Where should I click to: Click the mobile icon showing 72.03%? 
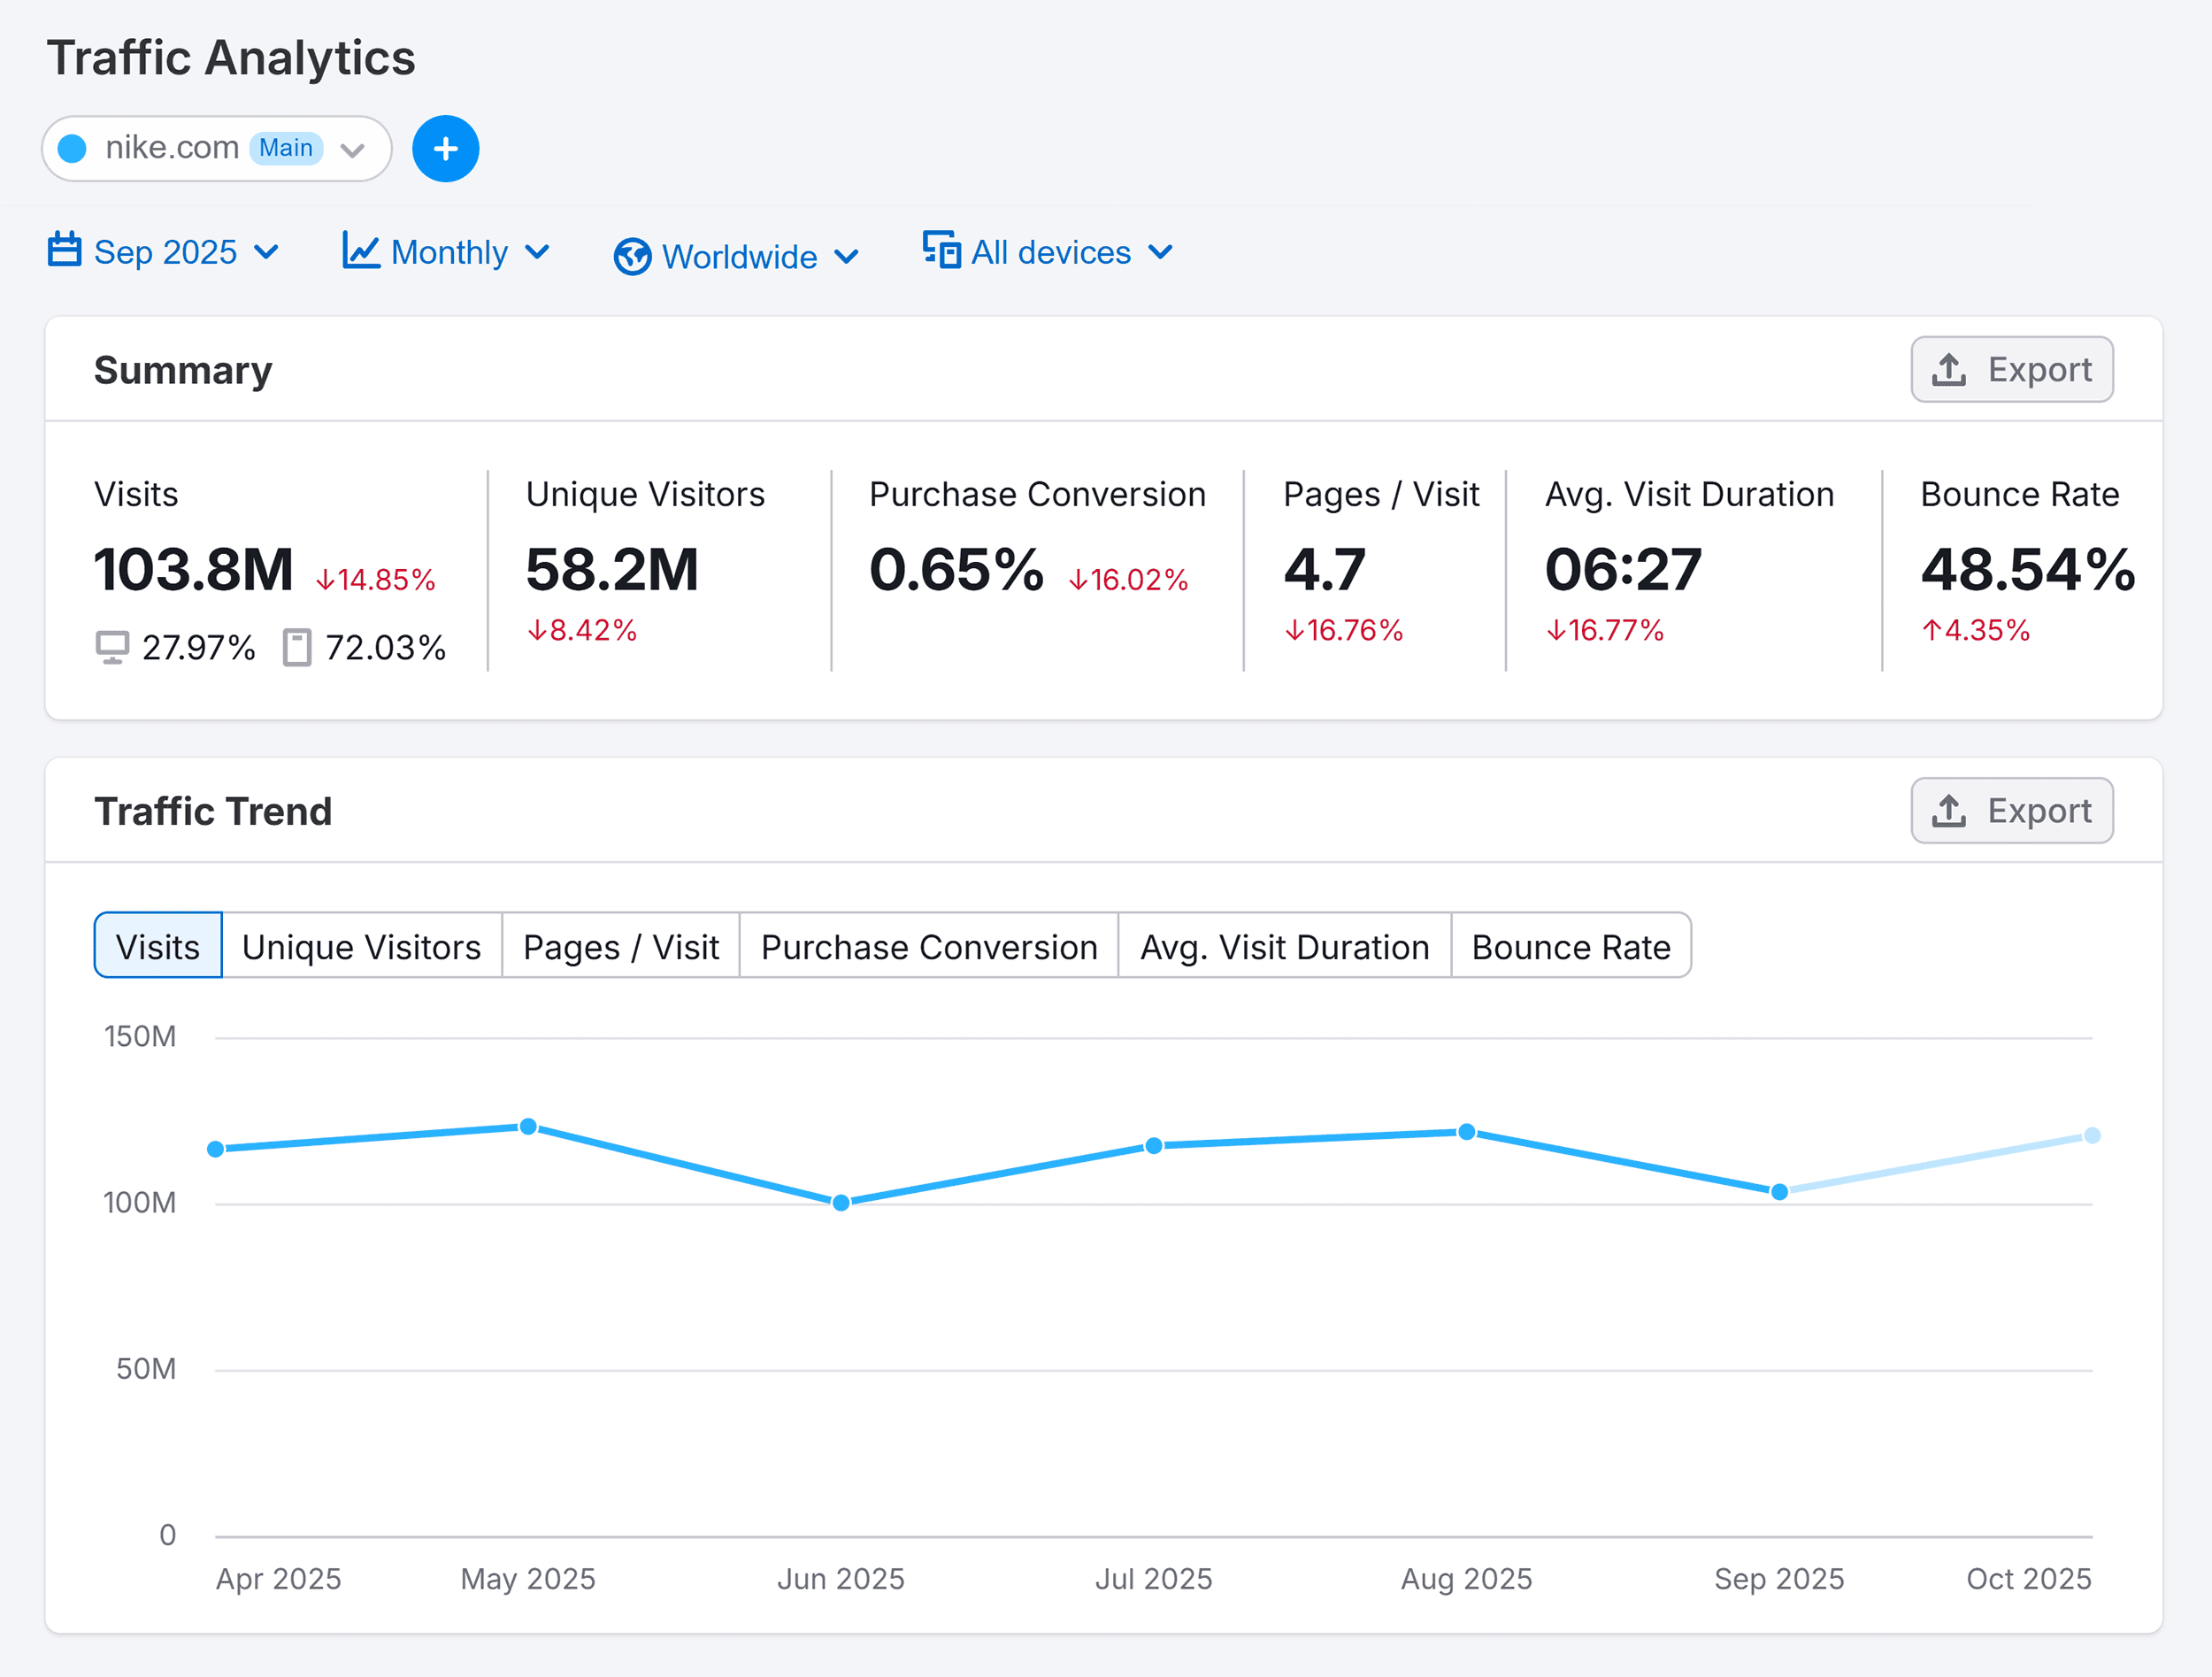point(296,646)
